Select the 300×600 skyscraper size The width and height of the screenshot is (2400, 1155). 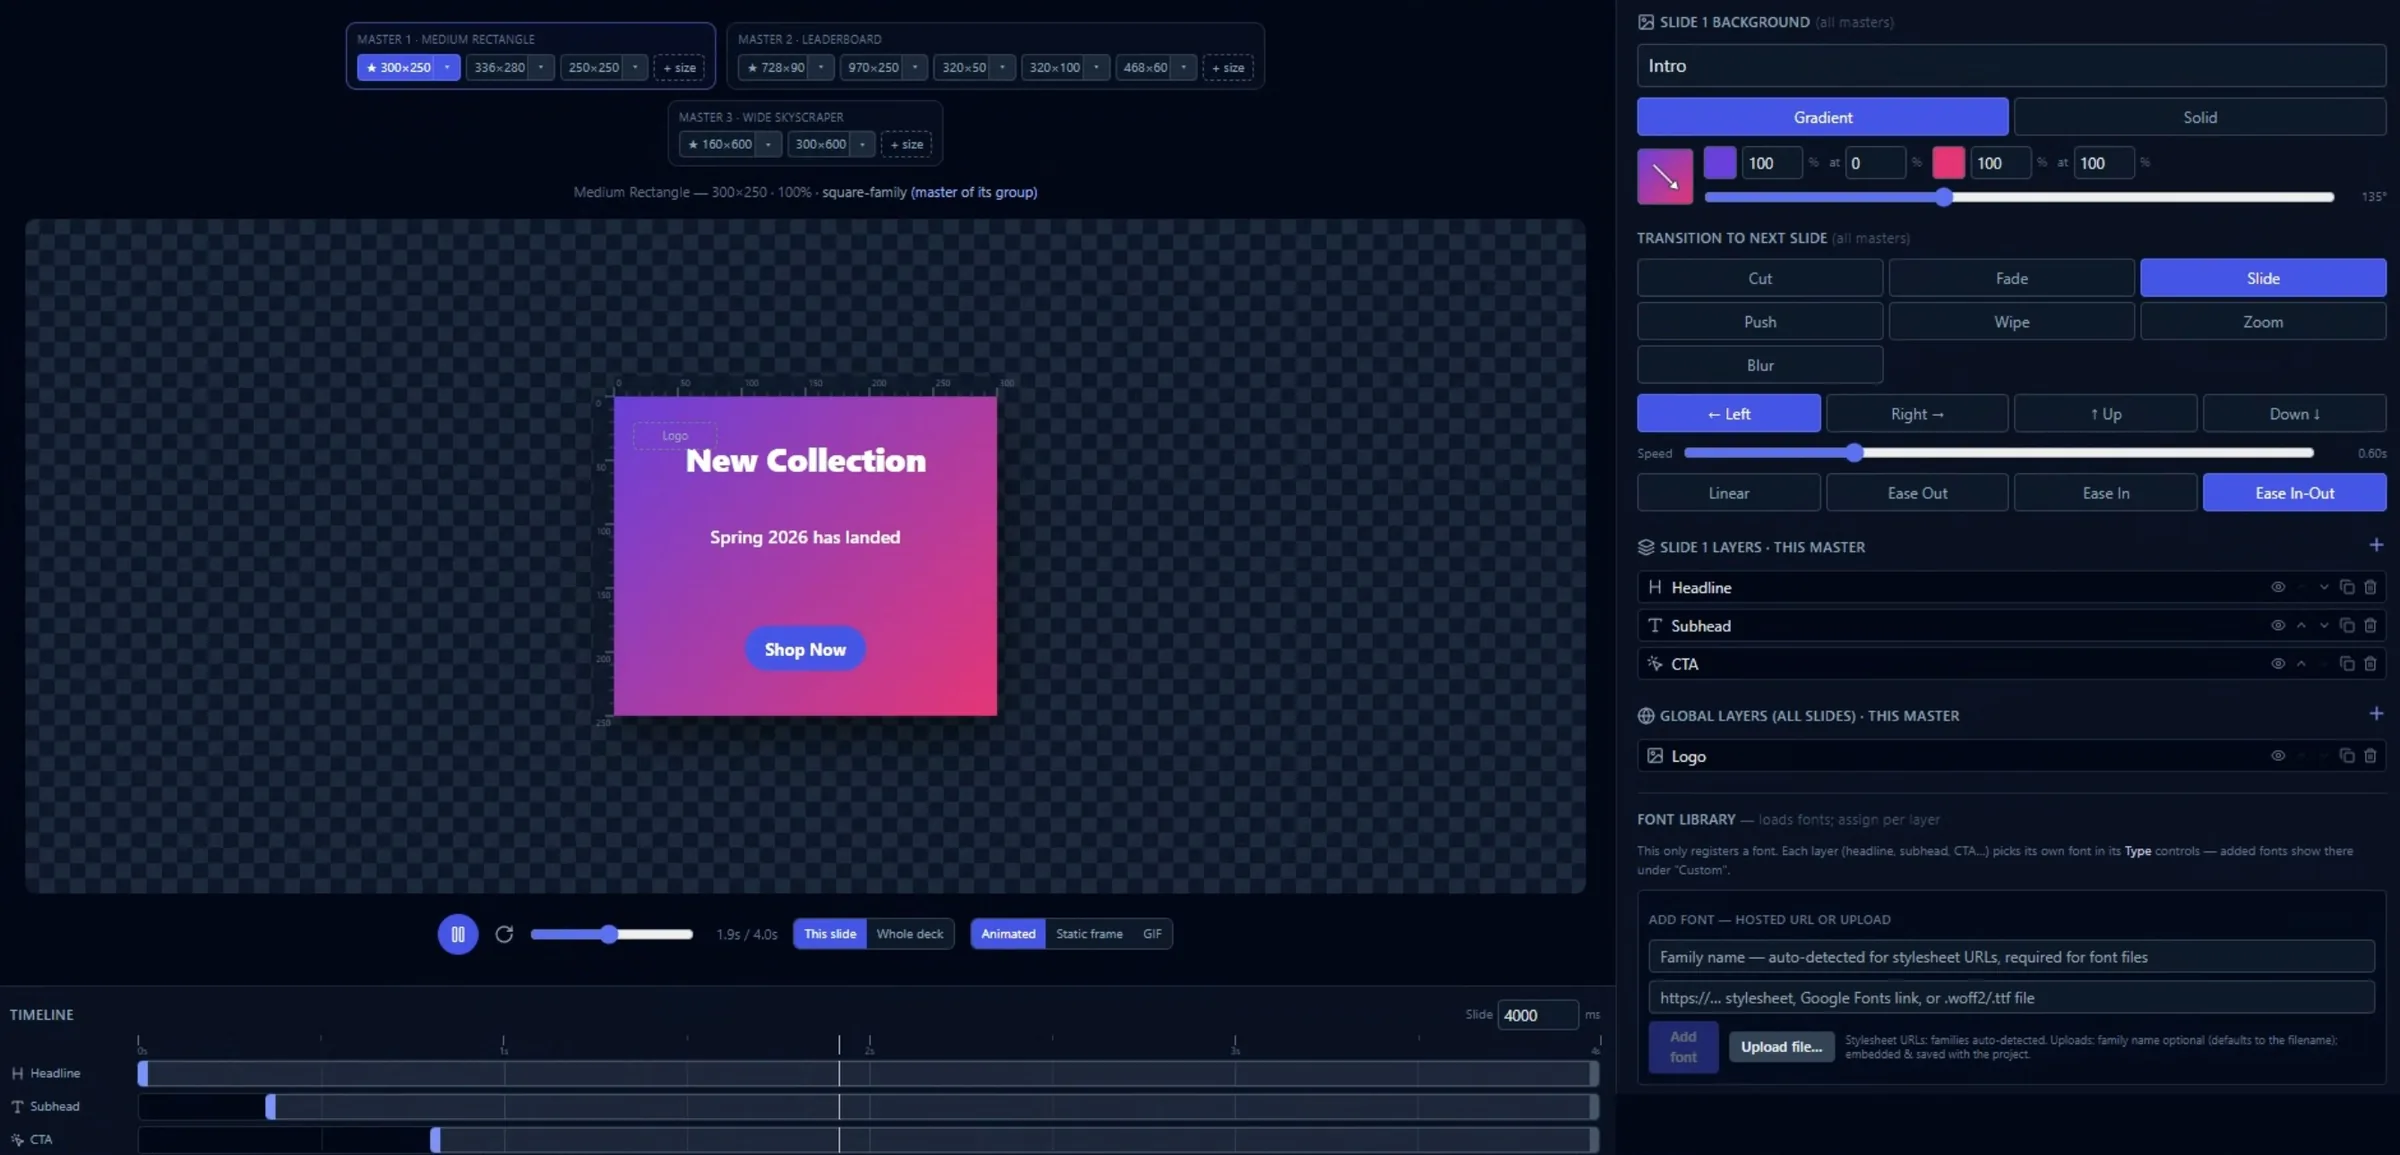point(820,145)
